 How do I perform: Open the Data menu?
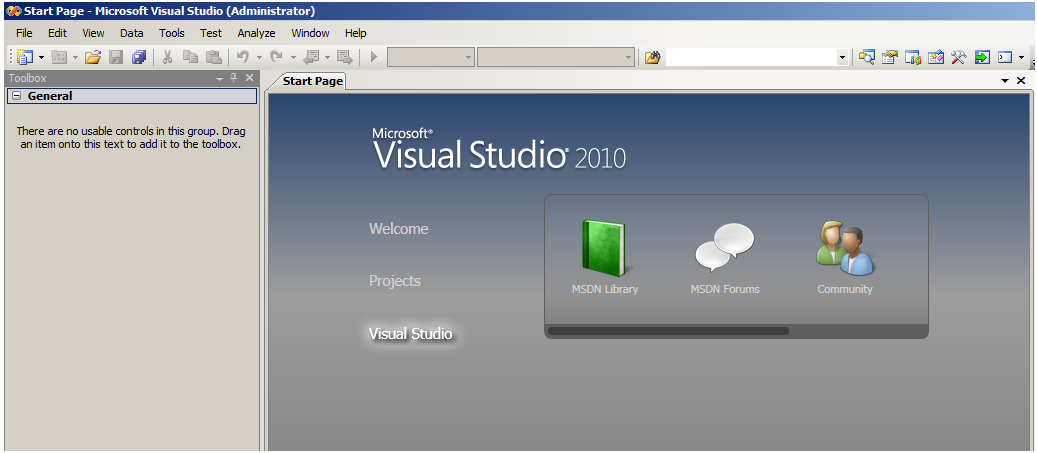click(x=132, y=33)
